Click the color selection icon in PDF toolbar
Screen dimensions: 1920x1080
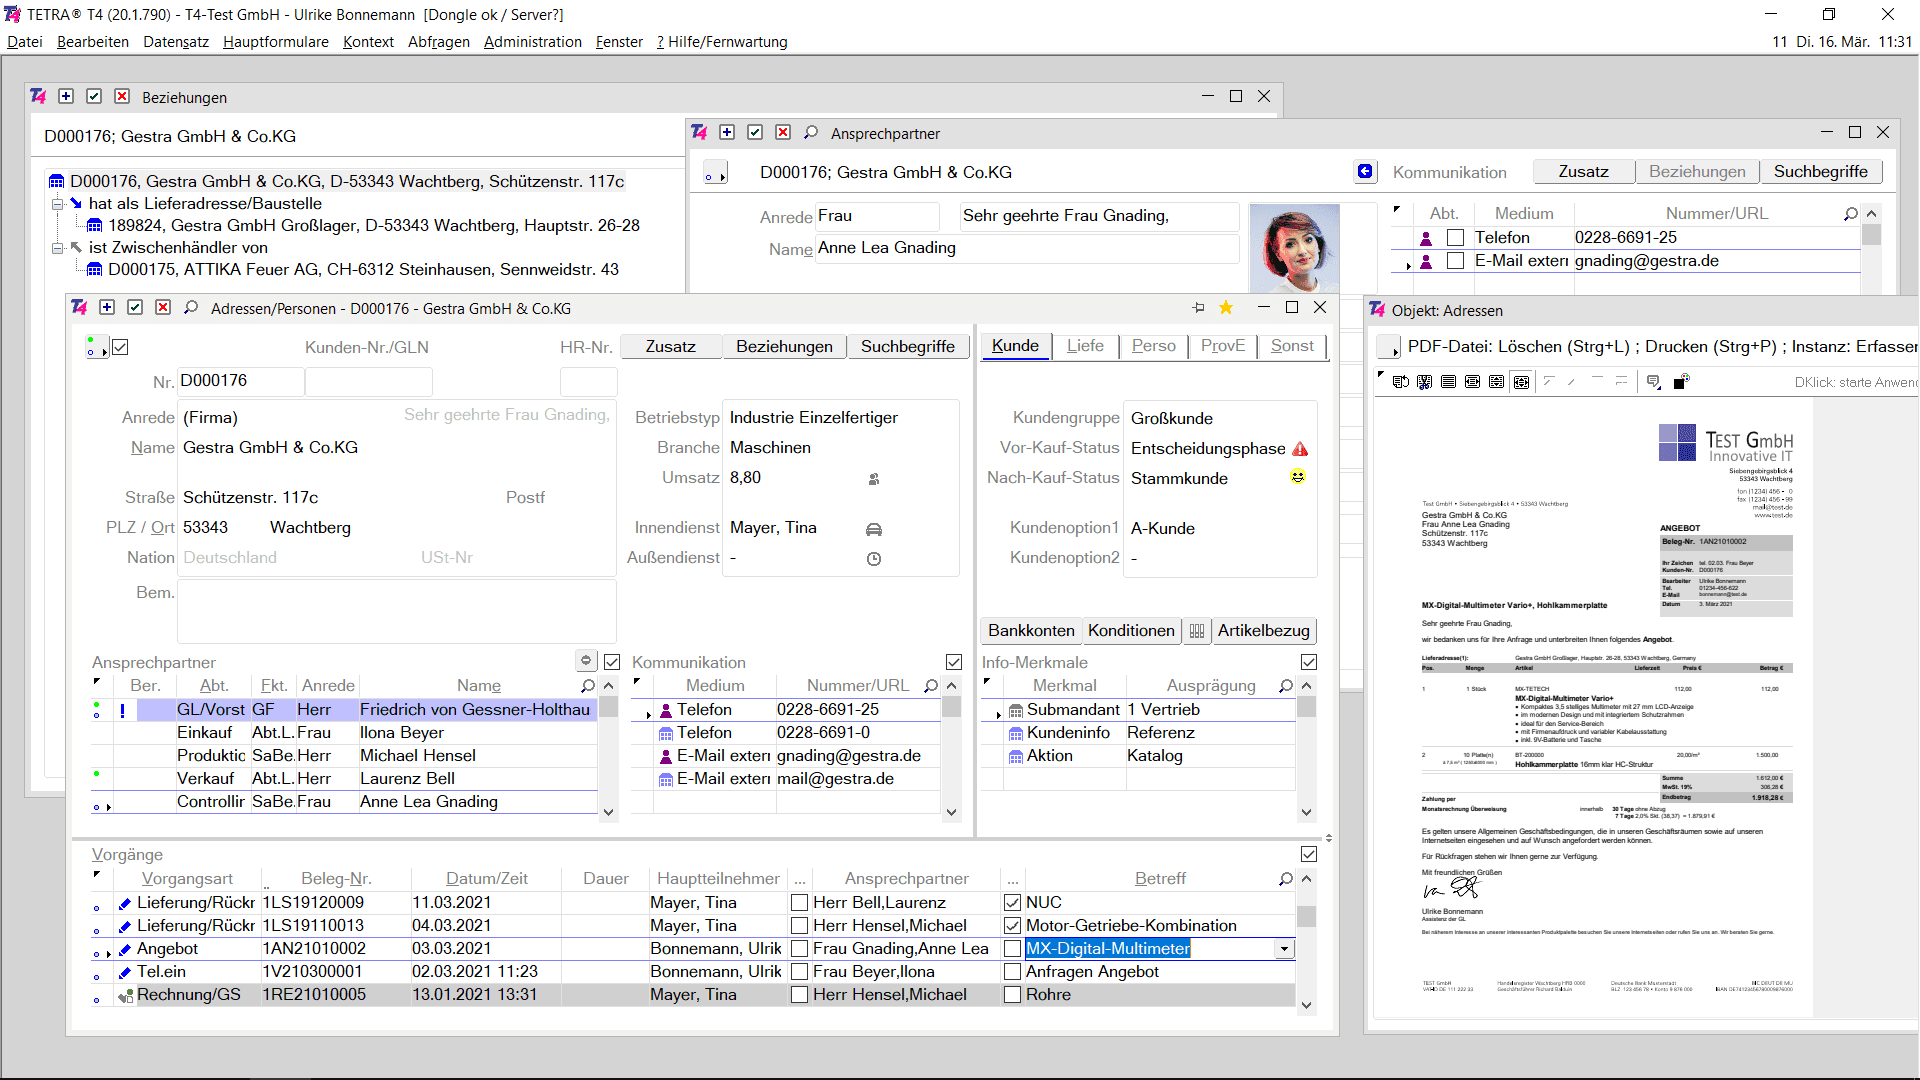click(1681, 381)
